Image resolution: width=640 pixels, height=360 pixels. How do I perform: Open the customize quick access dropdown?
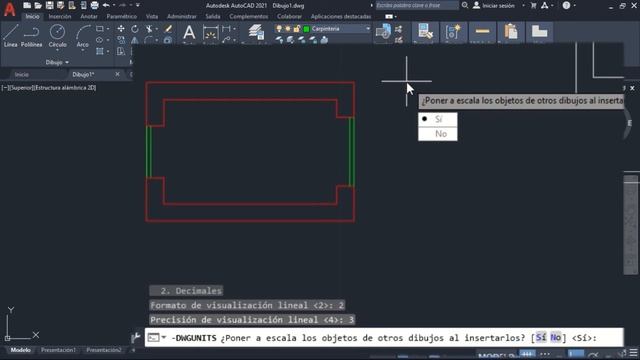pyautogui.click(x=138, y=5)
